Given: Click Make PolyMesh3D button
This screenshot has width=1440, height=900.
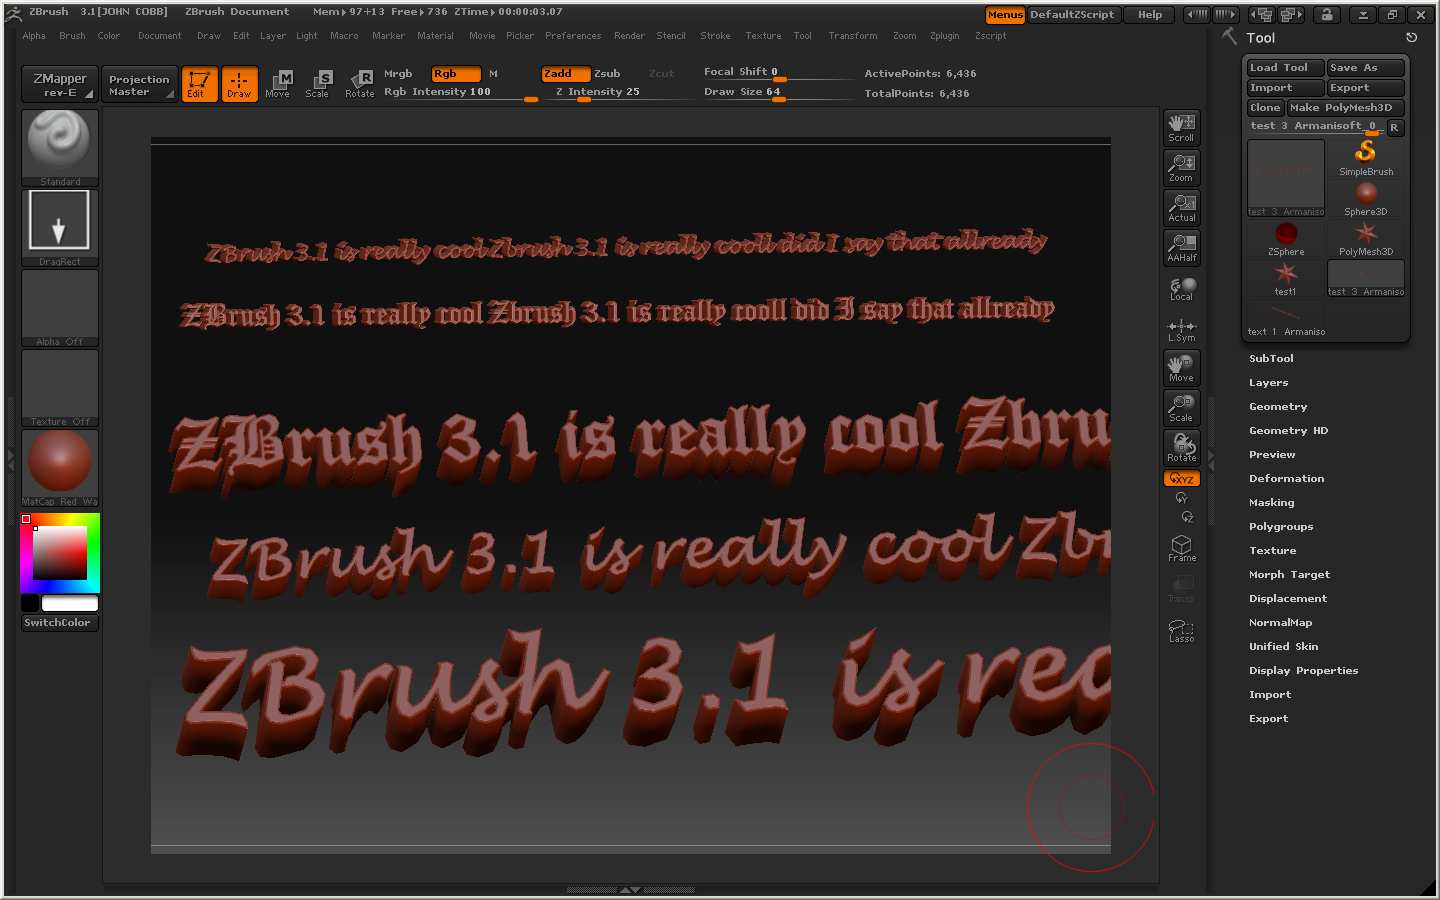Looking at the screenshot, I should pyautogui.click(x=1345, y=108).
